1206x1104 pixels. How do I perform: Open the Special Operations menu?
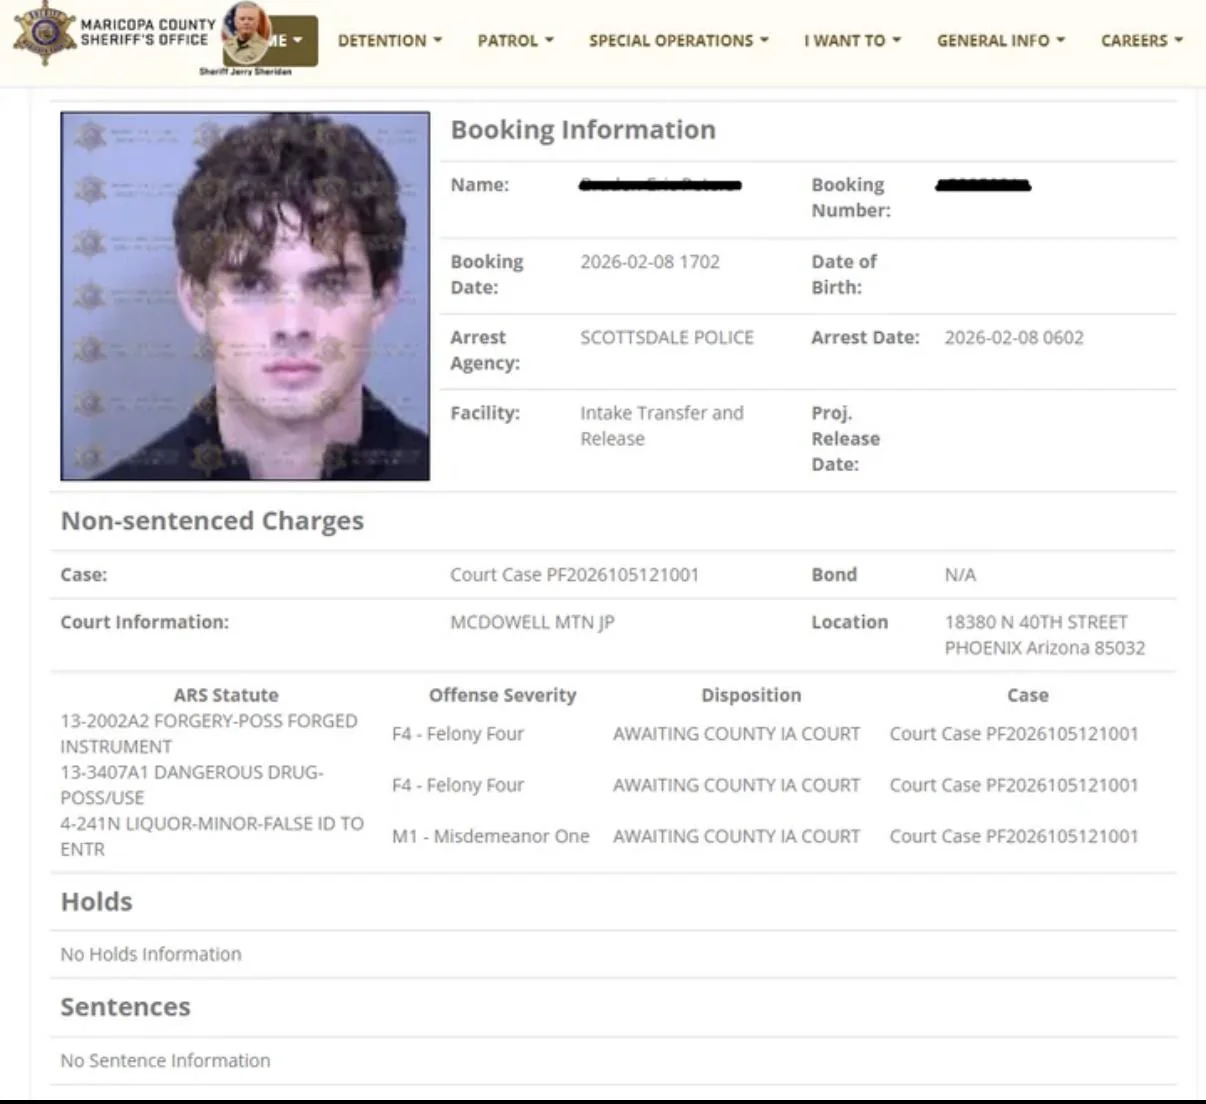(x=679, y=41)
